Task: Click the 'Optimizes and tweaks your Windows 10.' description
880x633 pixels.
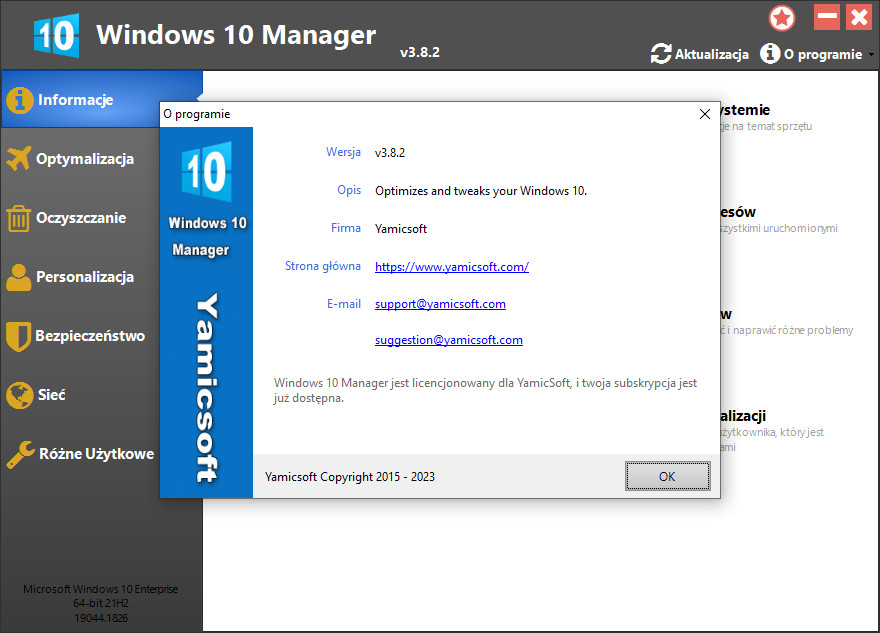Action: click(481, 191)
